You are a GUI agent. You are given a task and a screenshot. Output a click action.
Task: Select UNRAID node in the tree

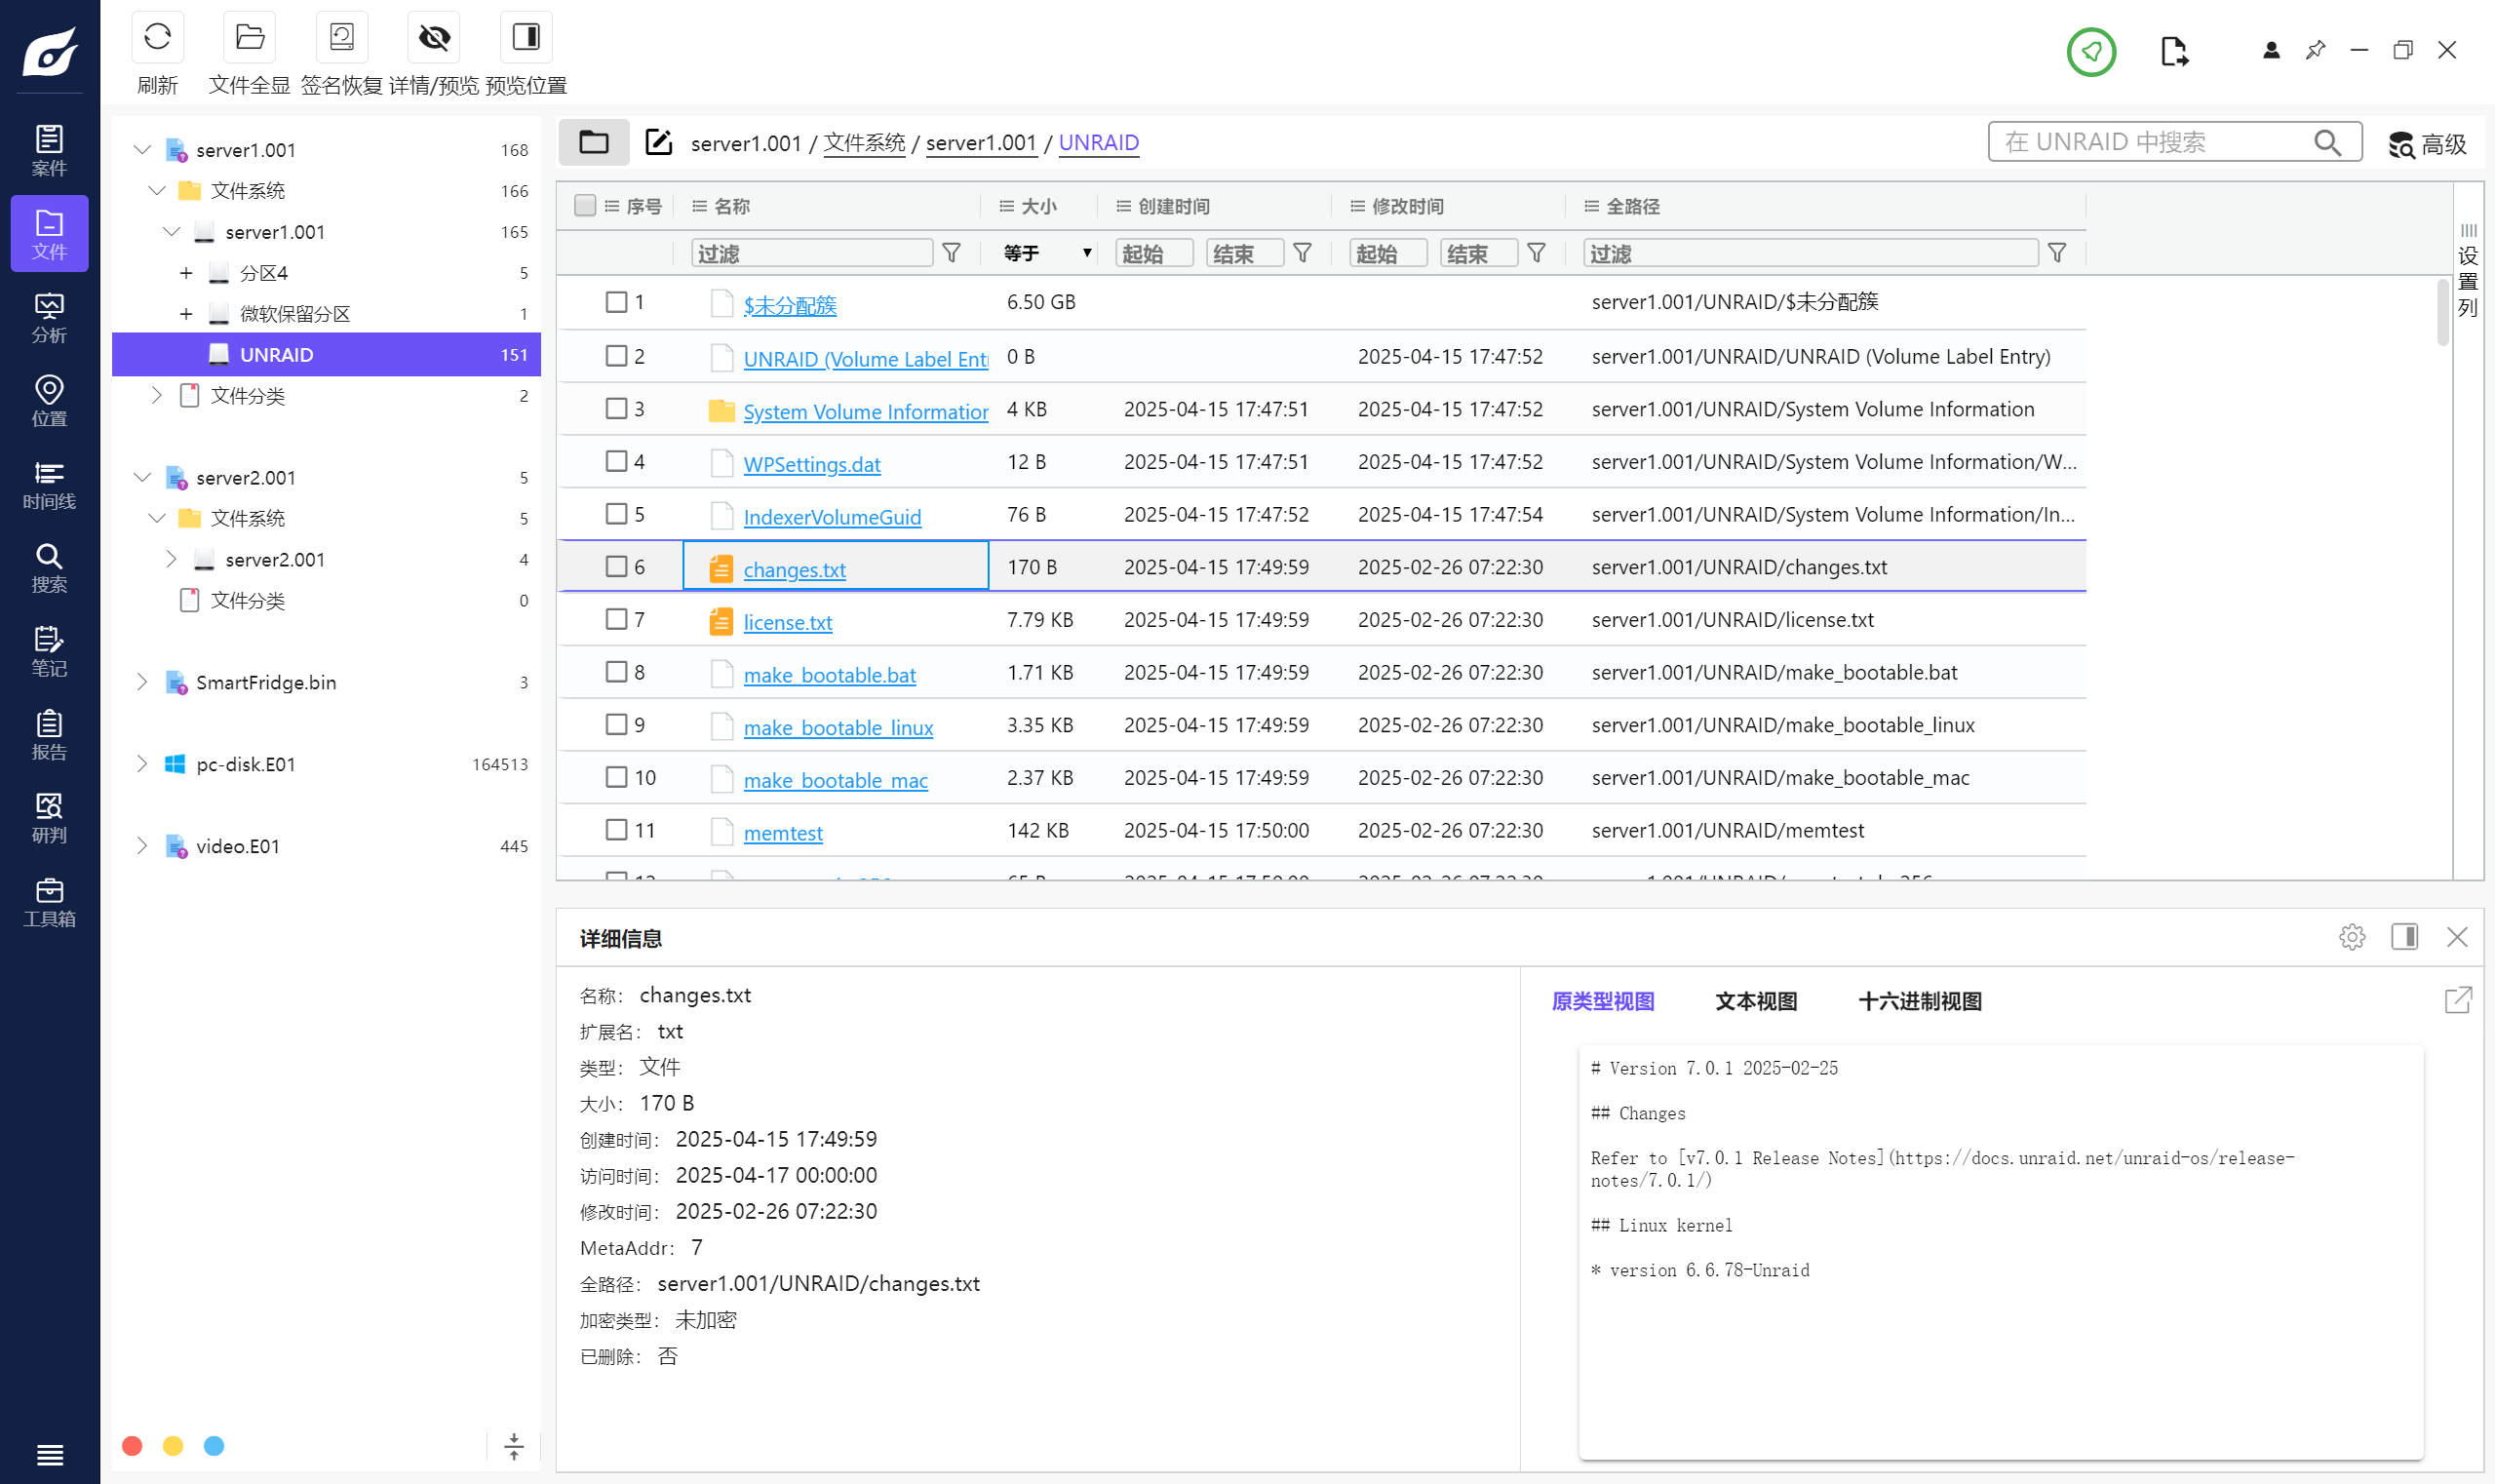point(326,354)
